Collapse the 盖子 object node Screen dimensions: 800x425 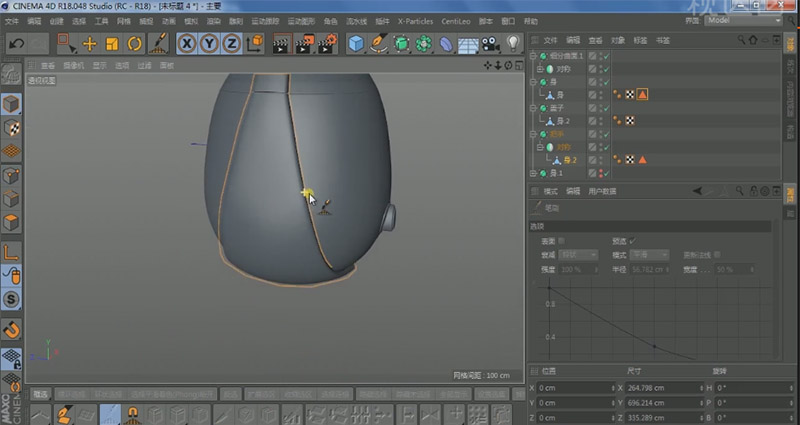pos(533,108)
